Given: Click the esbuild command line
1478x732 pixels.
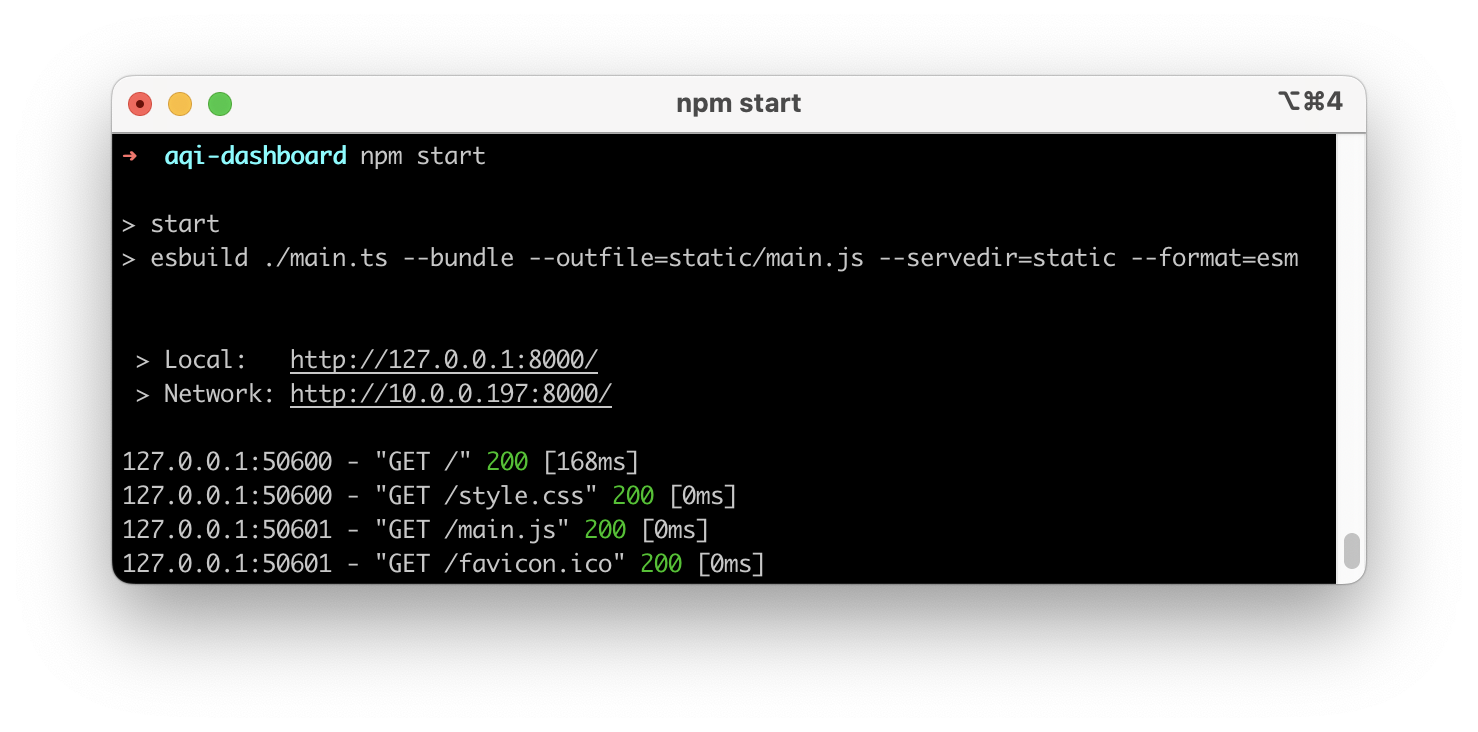Looking at the screenshot, I should (x=700, y=257).
